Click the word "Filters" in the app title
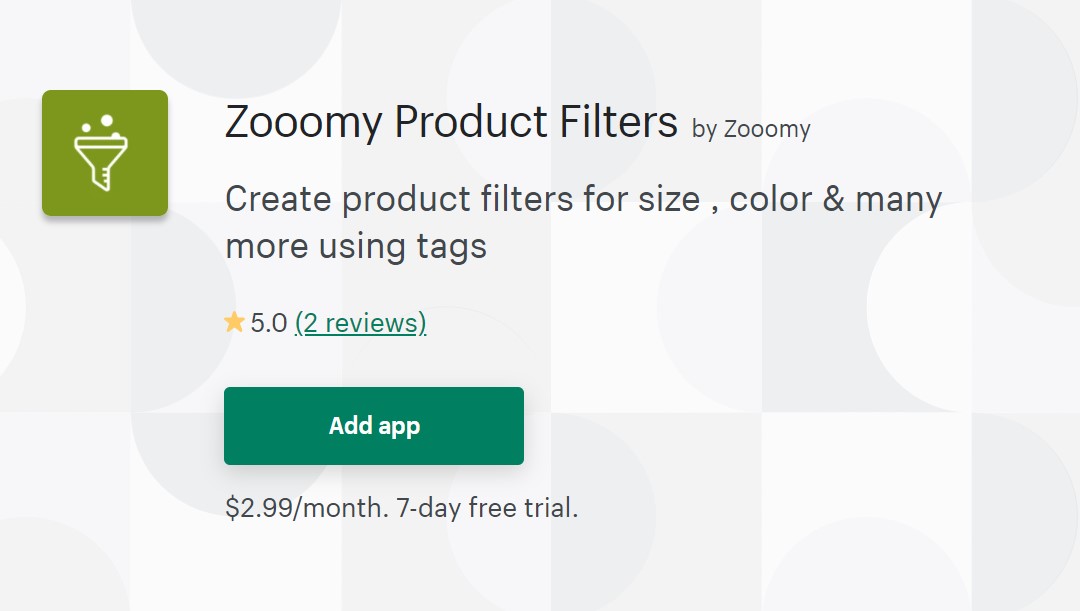This screenshot has height=611, width=1080. click(x=617, y=123)
